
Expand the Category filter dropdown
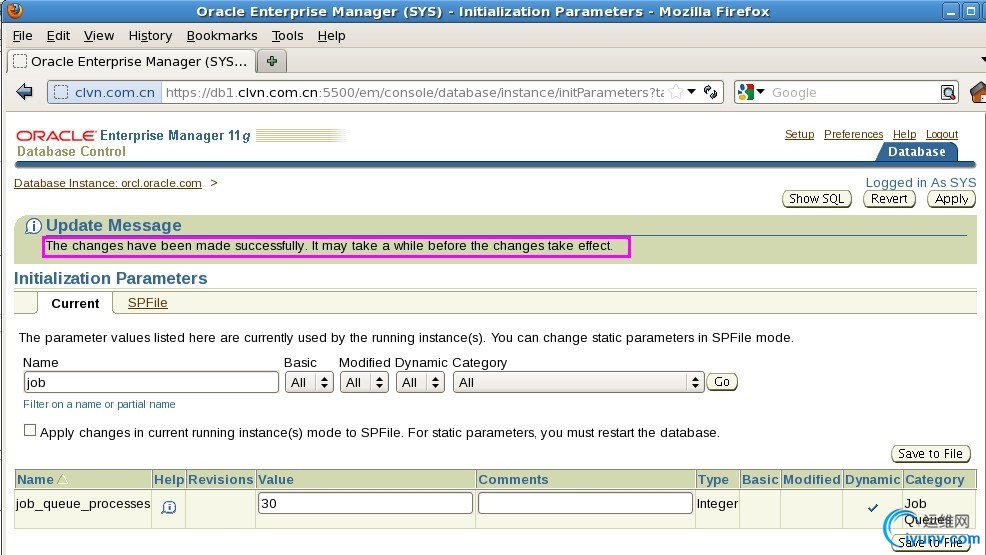[x=578, y=382]
